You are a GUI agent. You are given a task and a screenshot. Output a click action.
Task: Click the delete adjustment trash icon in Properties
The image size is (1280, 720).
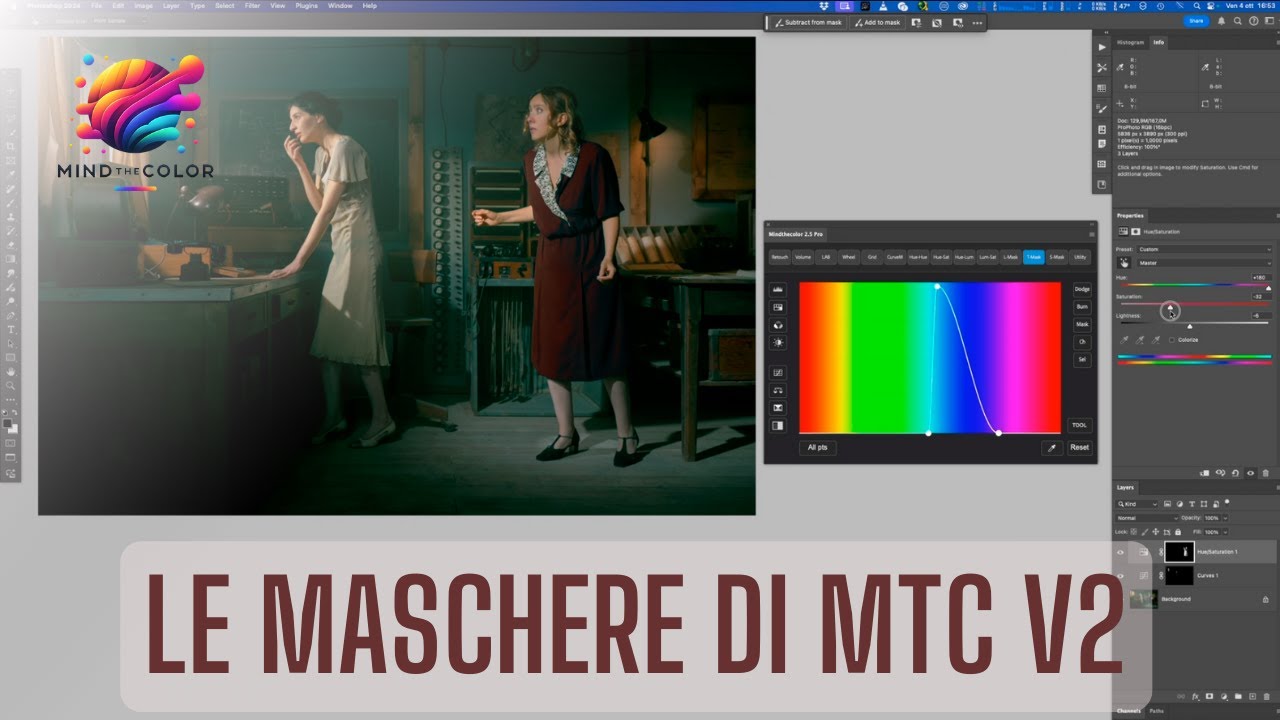[1265, 473]
